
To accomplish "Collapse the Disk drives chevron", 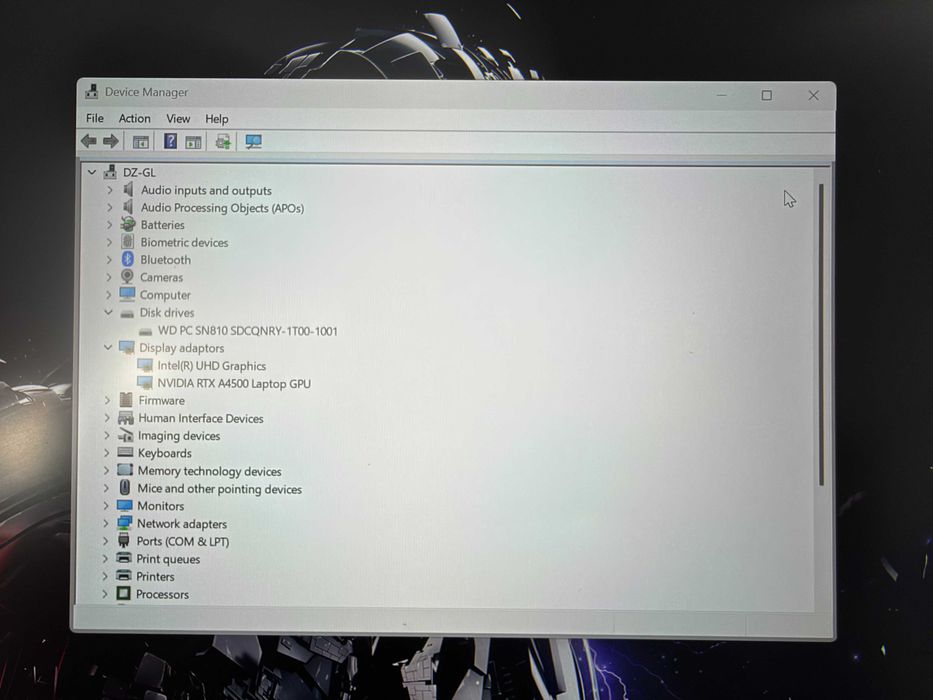I will 108,312.
